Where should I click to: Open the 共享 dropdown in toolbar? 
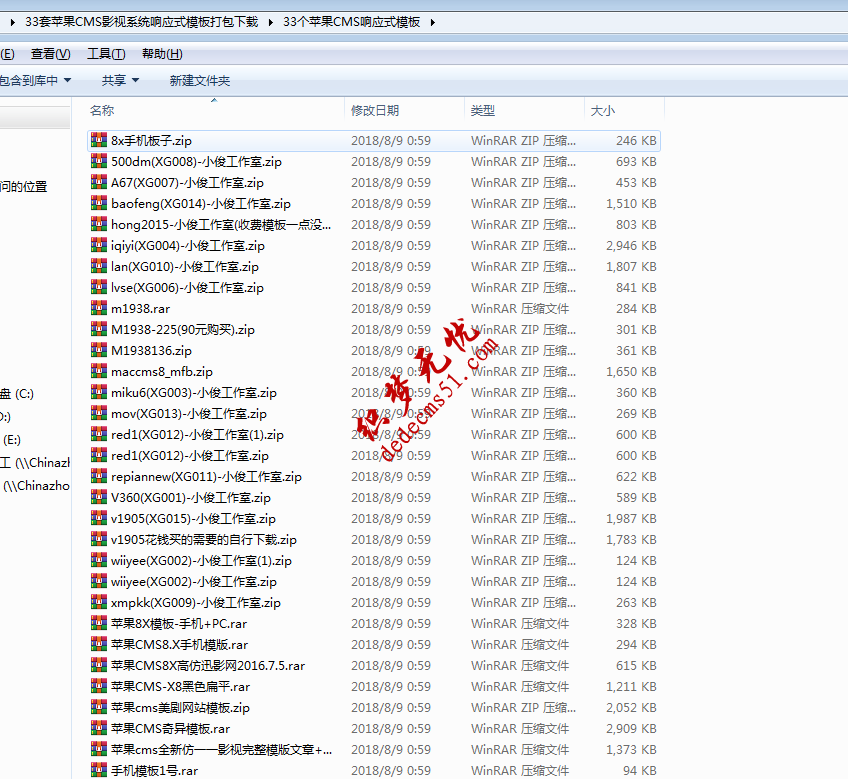[x=120, y=81]
